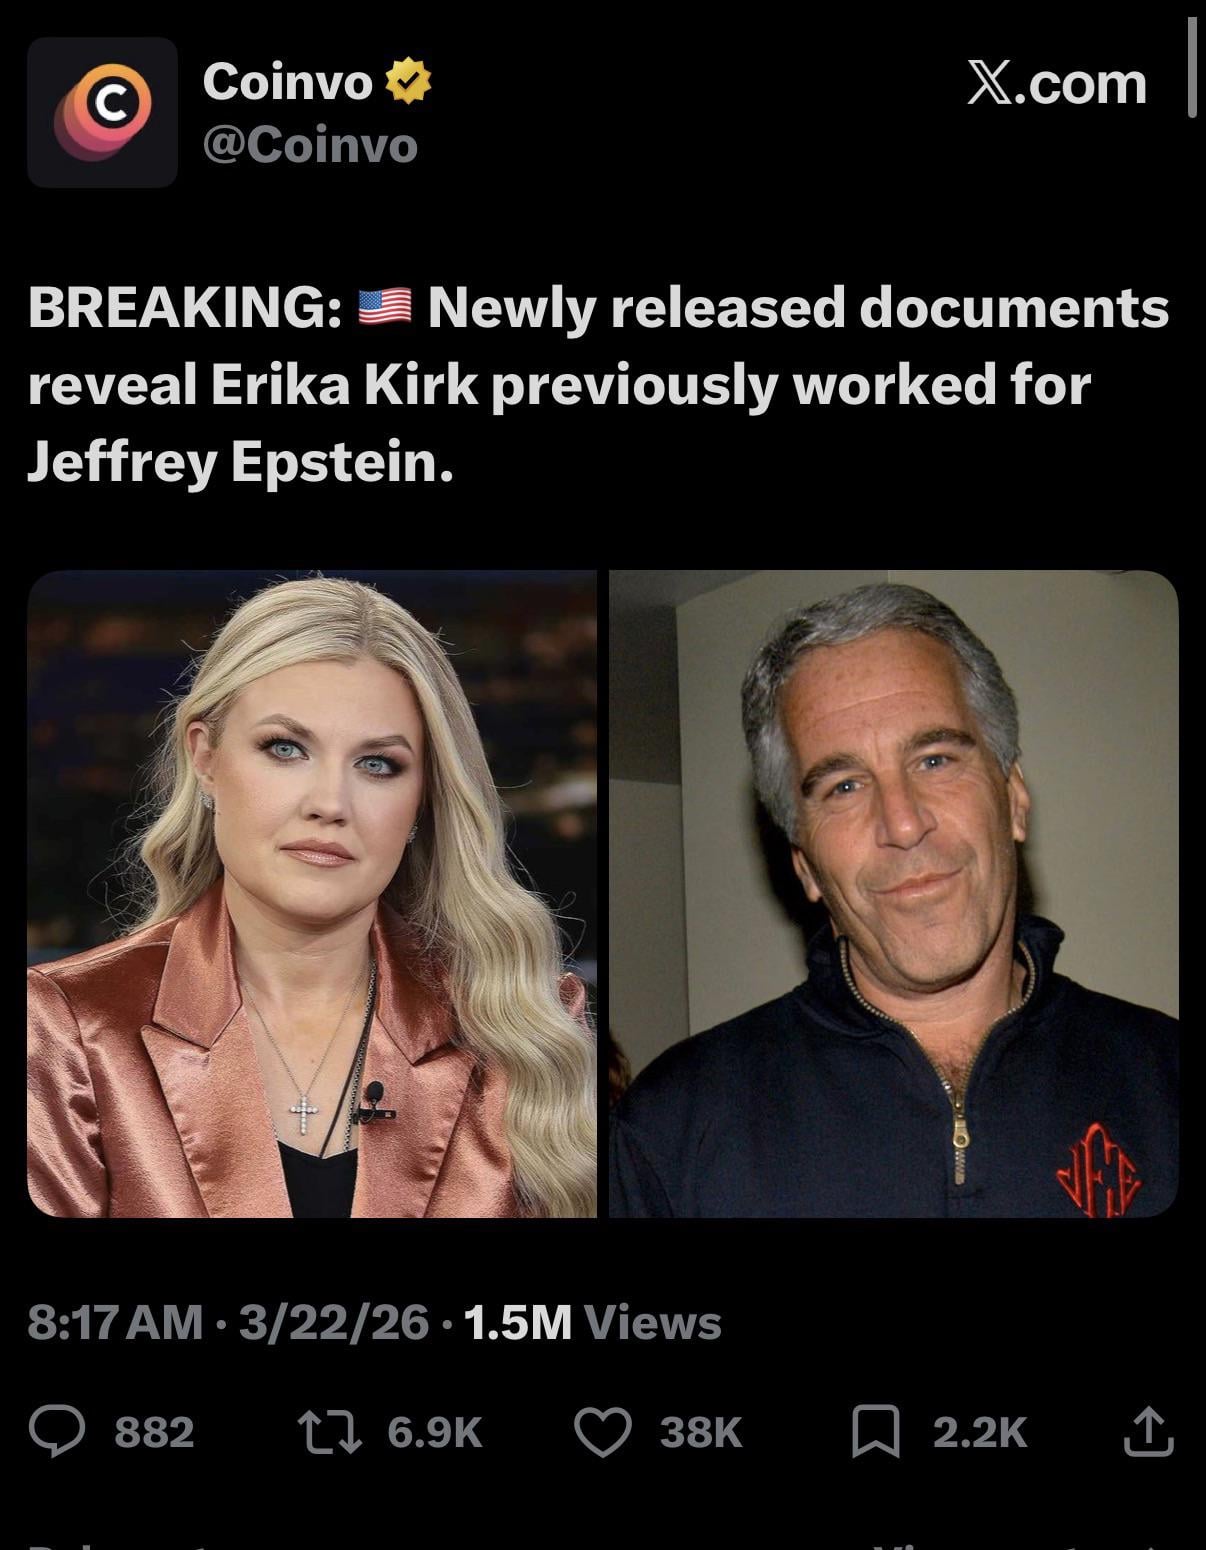The height and width of the screenshot is (1550, 1206).
Task: Bookmark the post with bookmark icon
Action: coord(876,1432)
